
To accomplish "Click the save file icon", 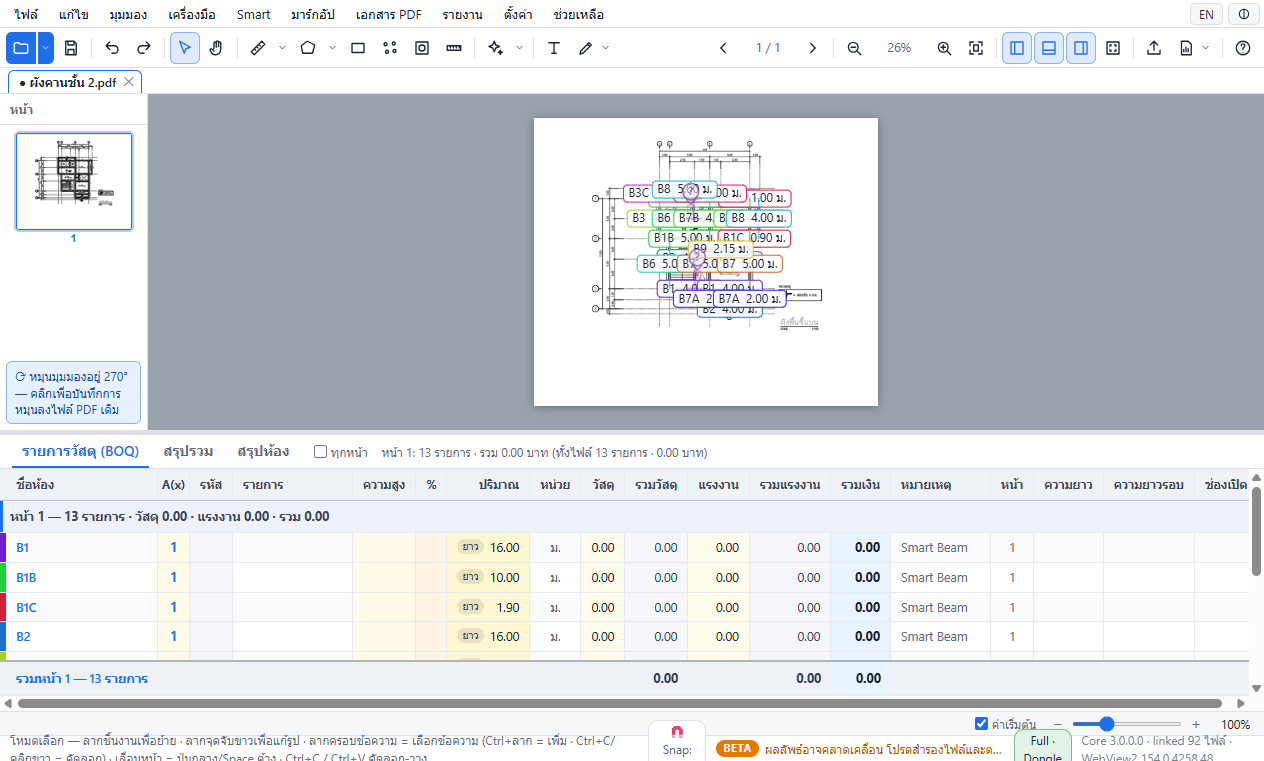I will point(71,48).
